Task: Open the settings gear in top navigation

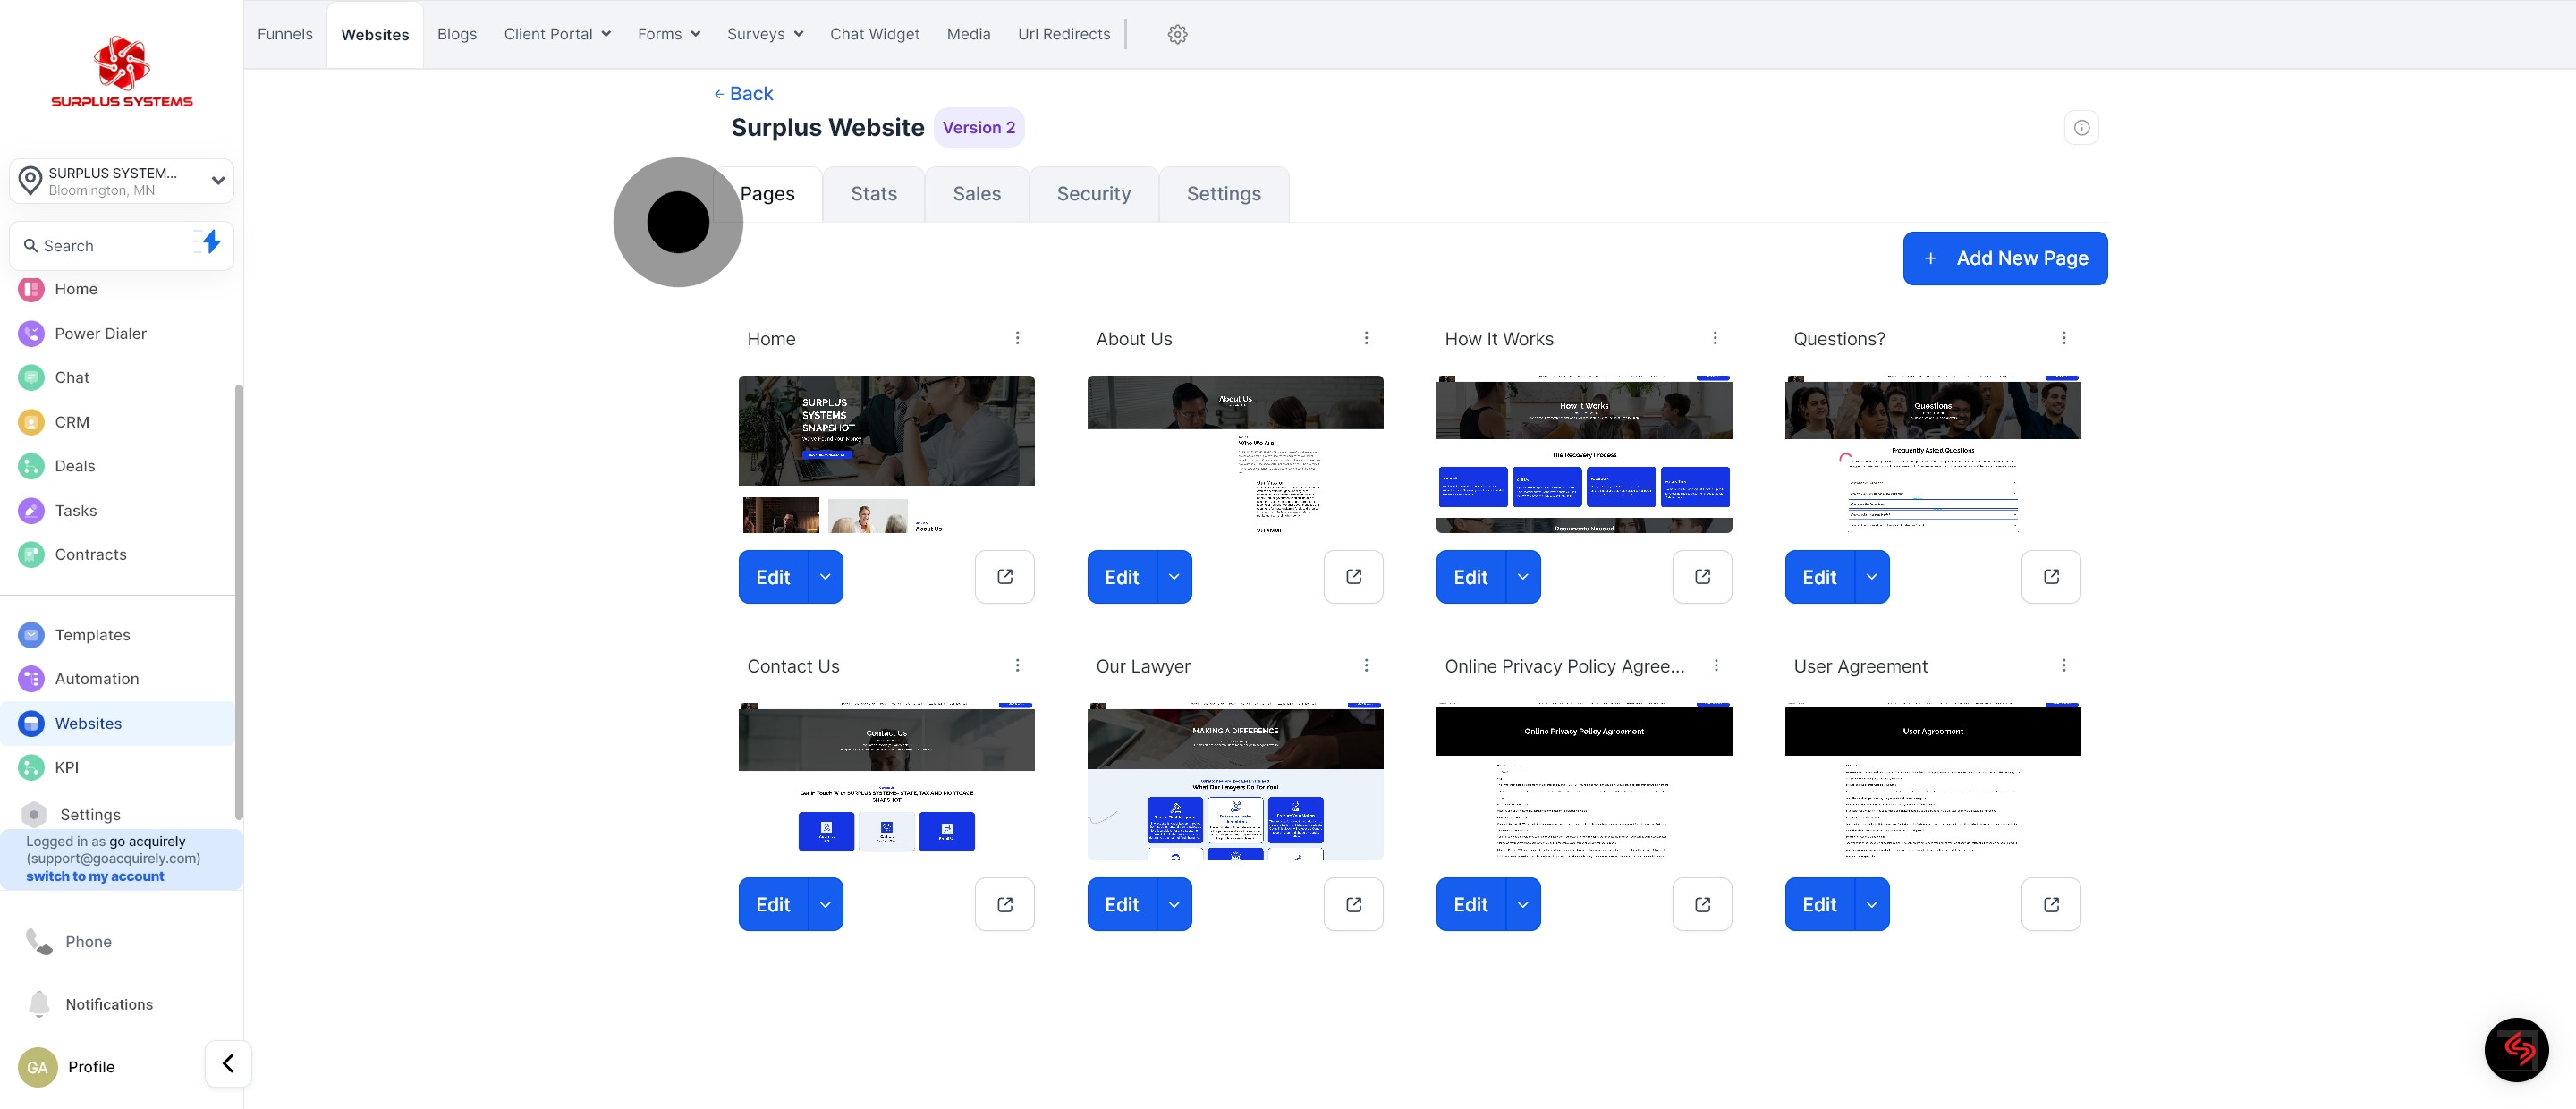Action: (x=1177, y=34)
